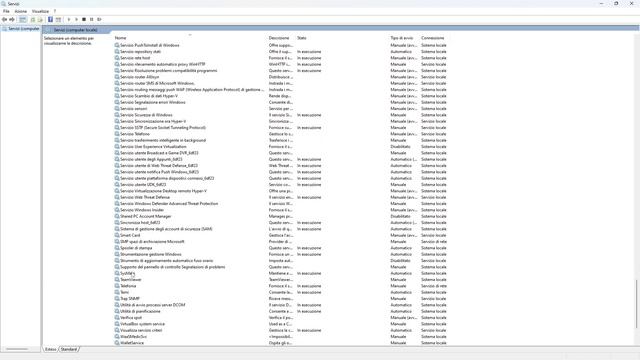Select Servizio utente degli Appunti row
Viewport: 640px width, 360px height.
(x=281, y=160)
